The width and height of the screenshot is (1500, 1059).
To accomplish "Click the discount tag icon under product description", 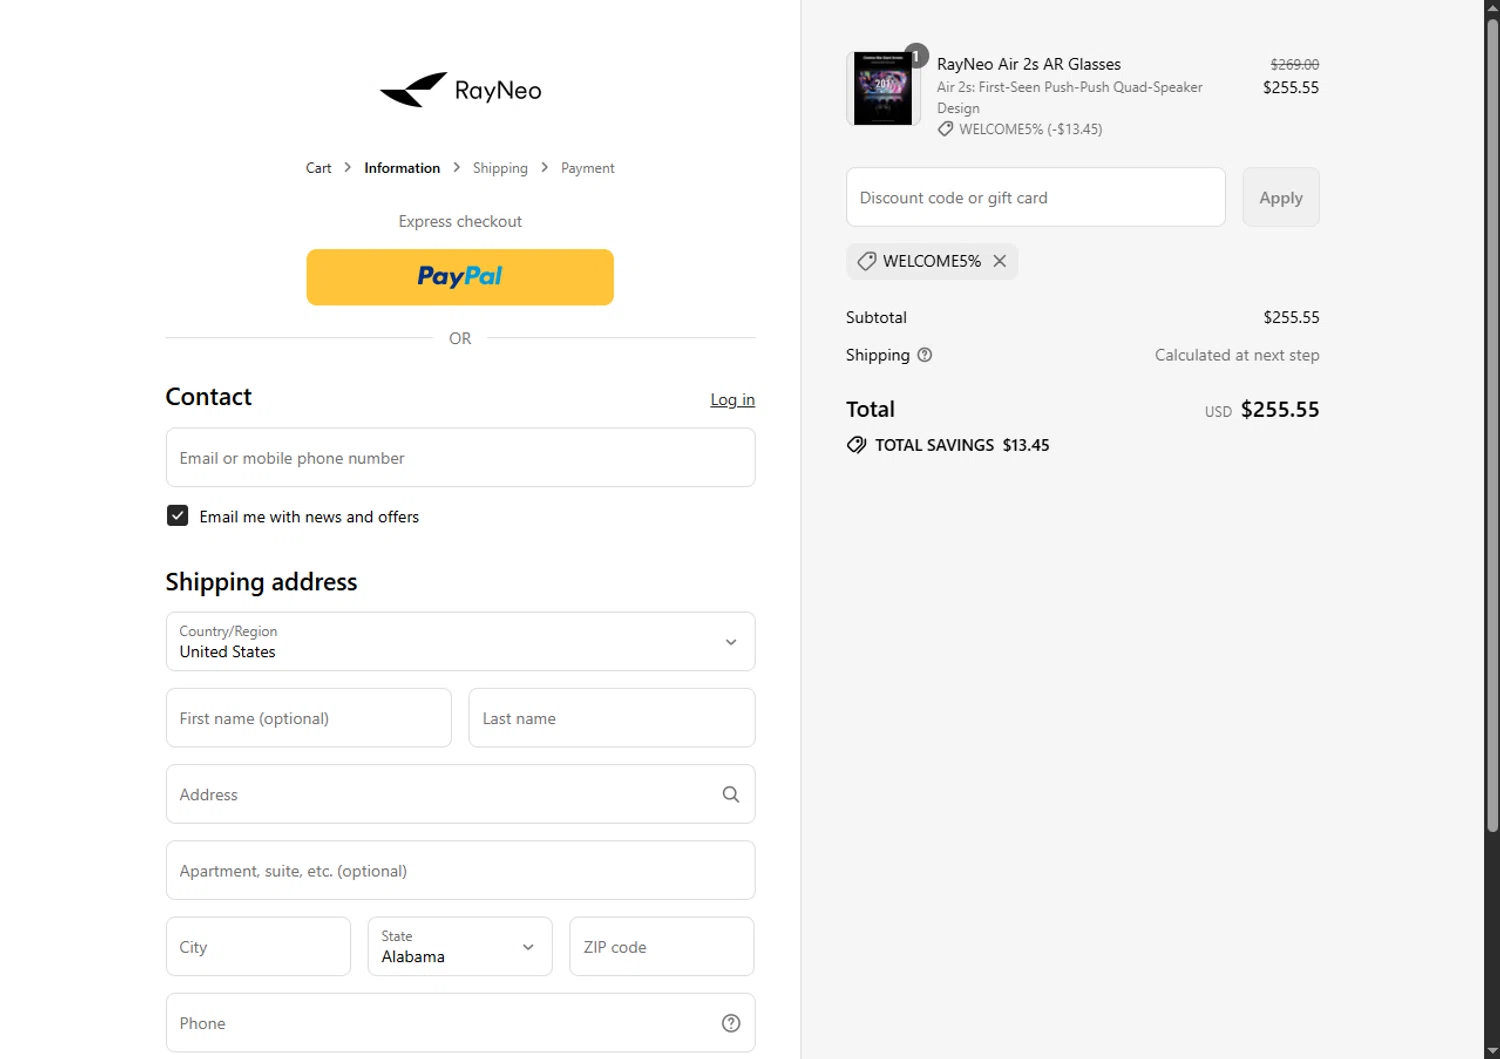I will [945, 129].
